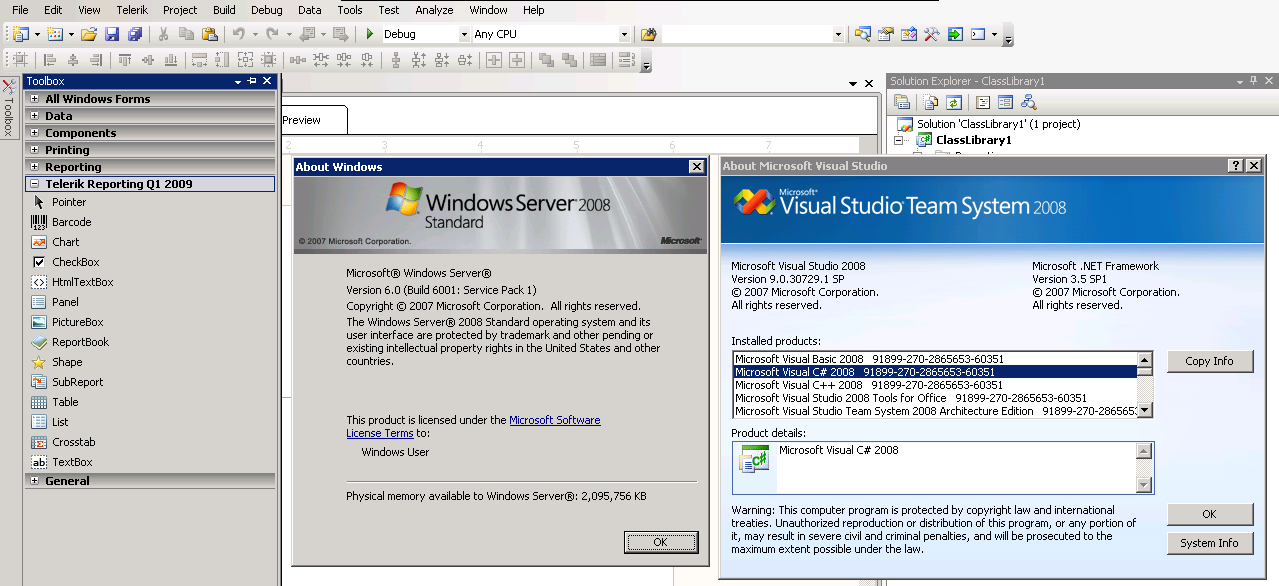Open the Debug configuration dropdown
The image size is (1279, 586).
point(464,34)
